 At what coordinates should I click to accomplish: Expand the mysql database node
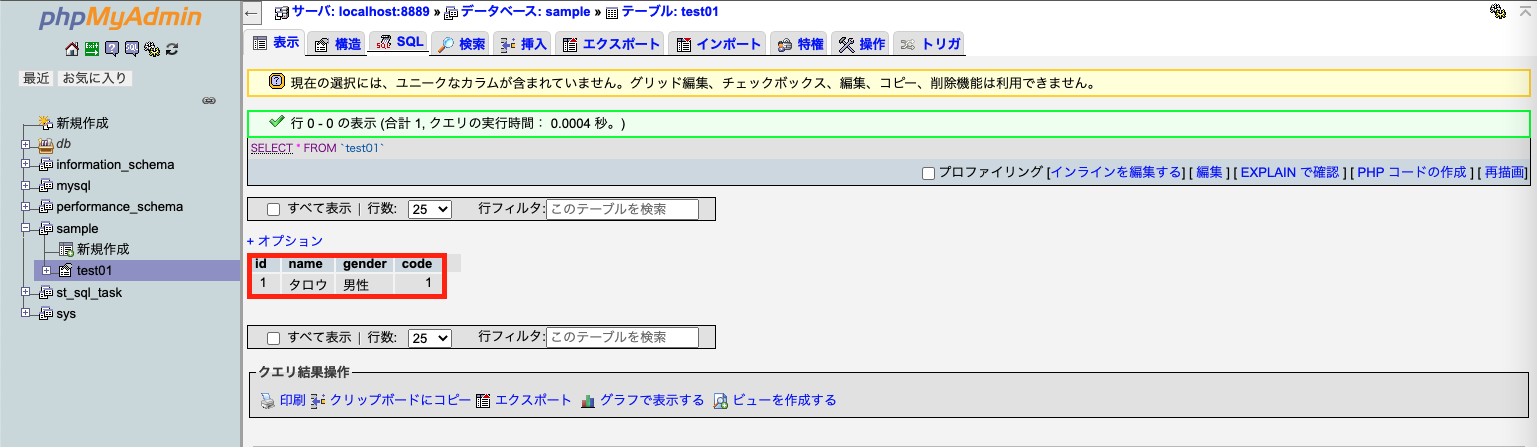[26, 186]
